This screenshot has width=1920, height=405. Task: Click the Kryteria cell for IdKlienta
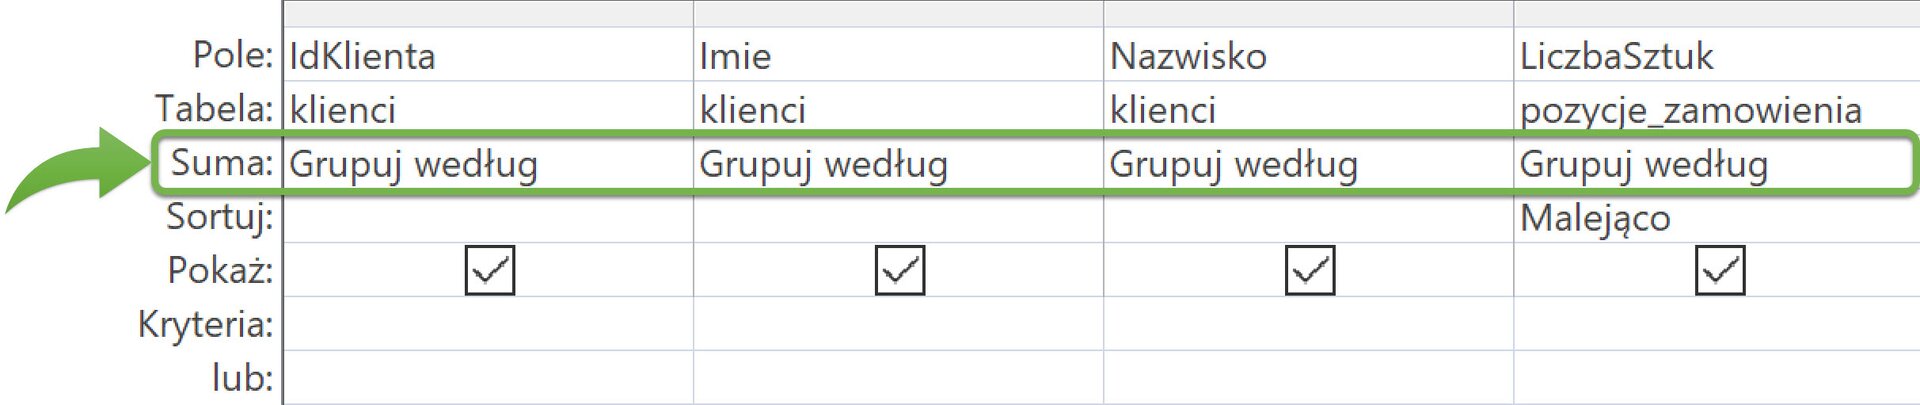[x=488, y=324]
